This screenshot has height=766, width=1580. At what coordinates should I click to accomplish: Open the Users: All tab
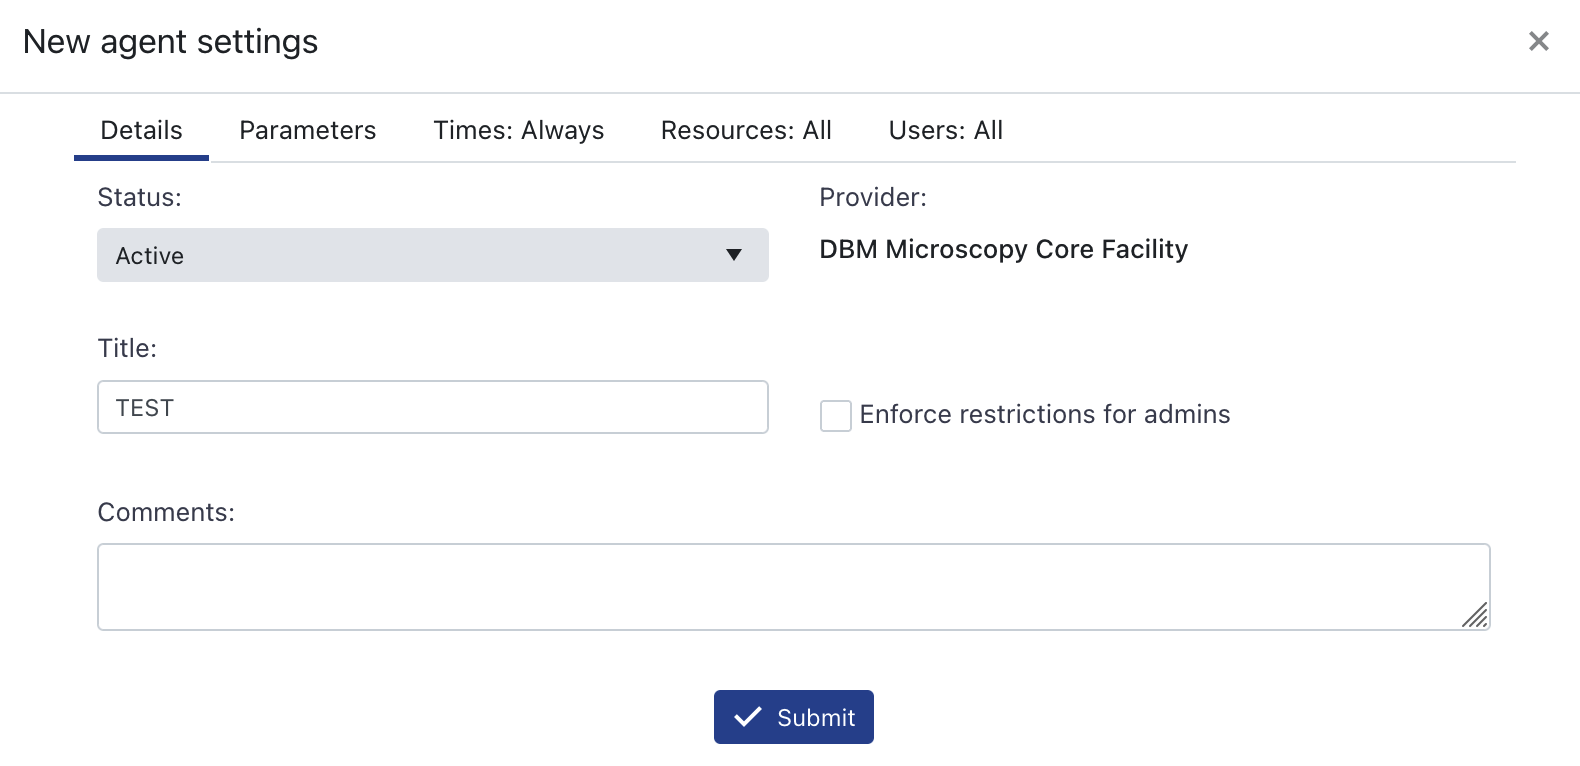(x=945, y=131)
